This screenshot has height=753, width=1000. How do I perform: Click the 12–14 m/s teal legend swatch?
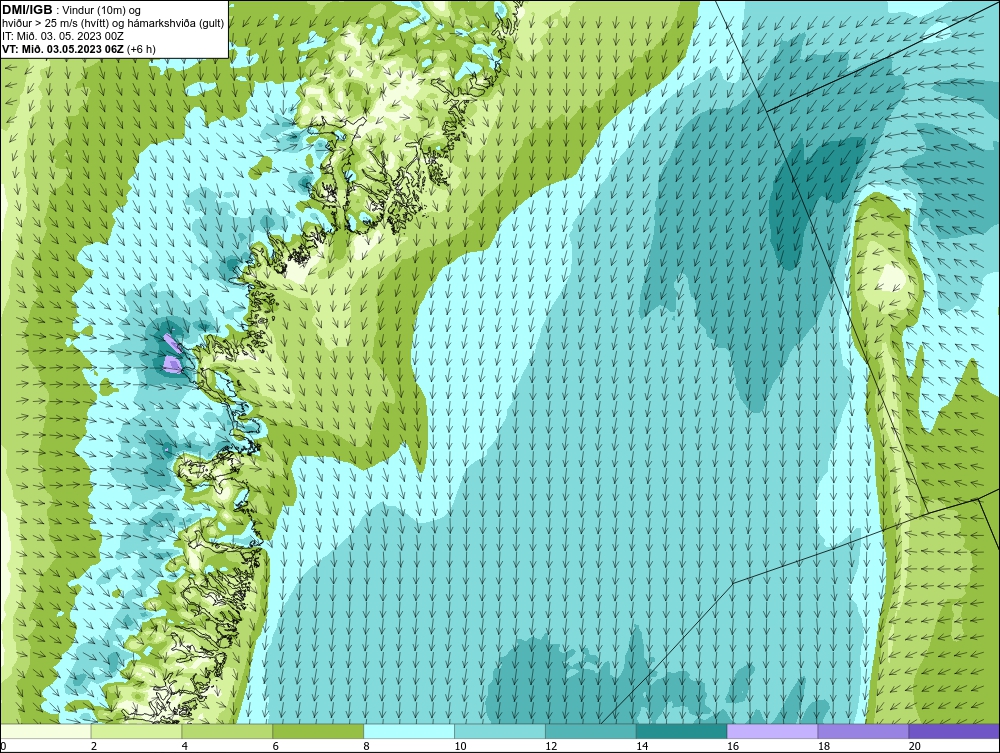coord(591,731)
